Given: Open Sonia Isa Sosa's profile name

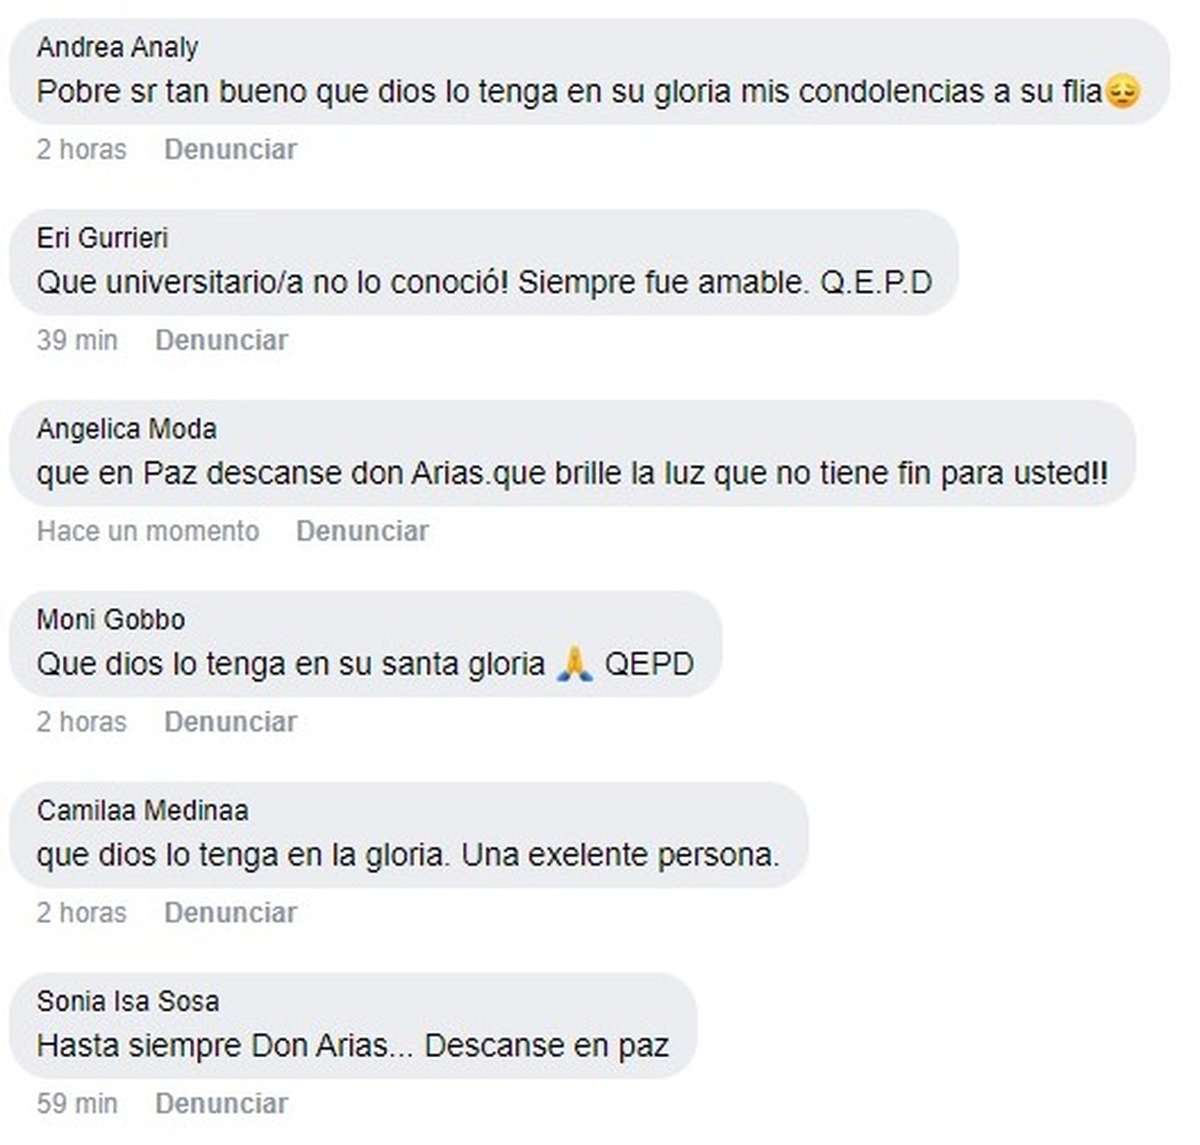Looking at the screenshot, I should coord(127,1001).
